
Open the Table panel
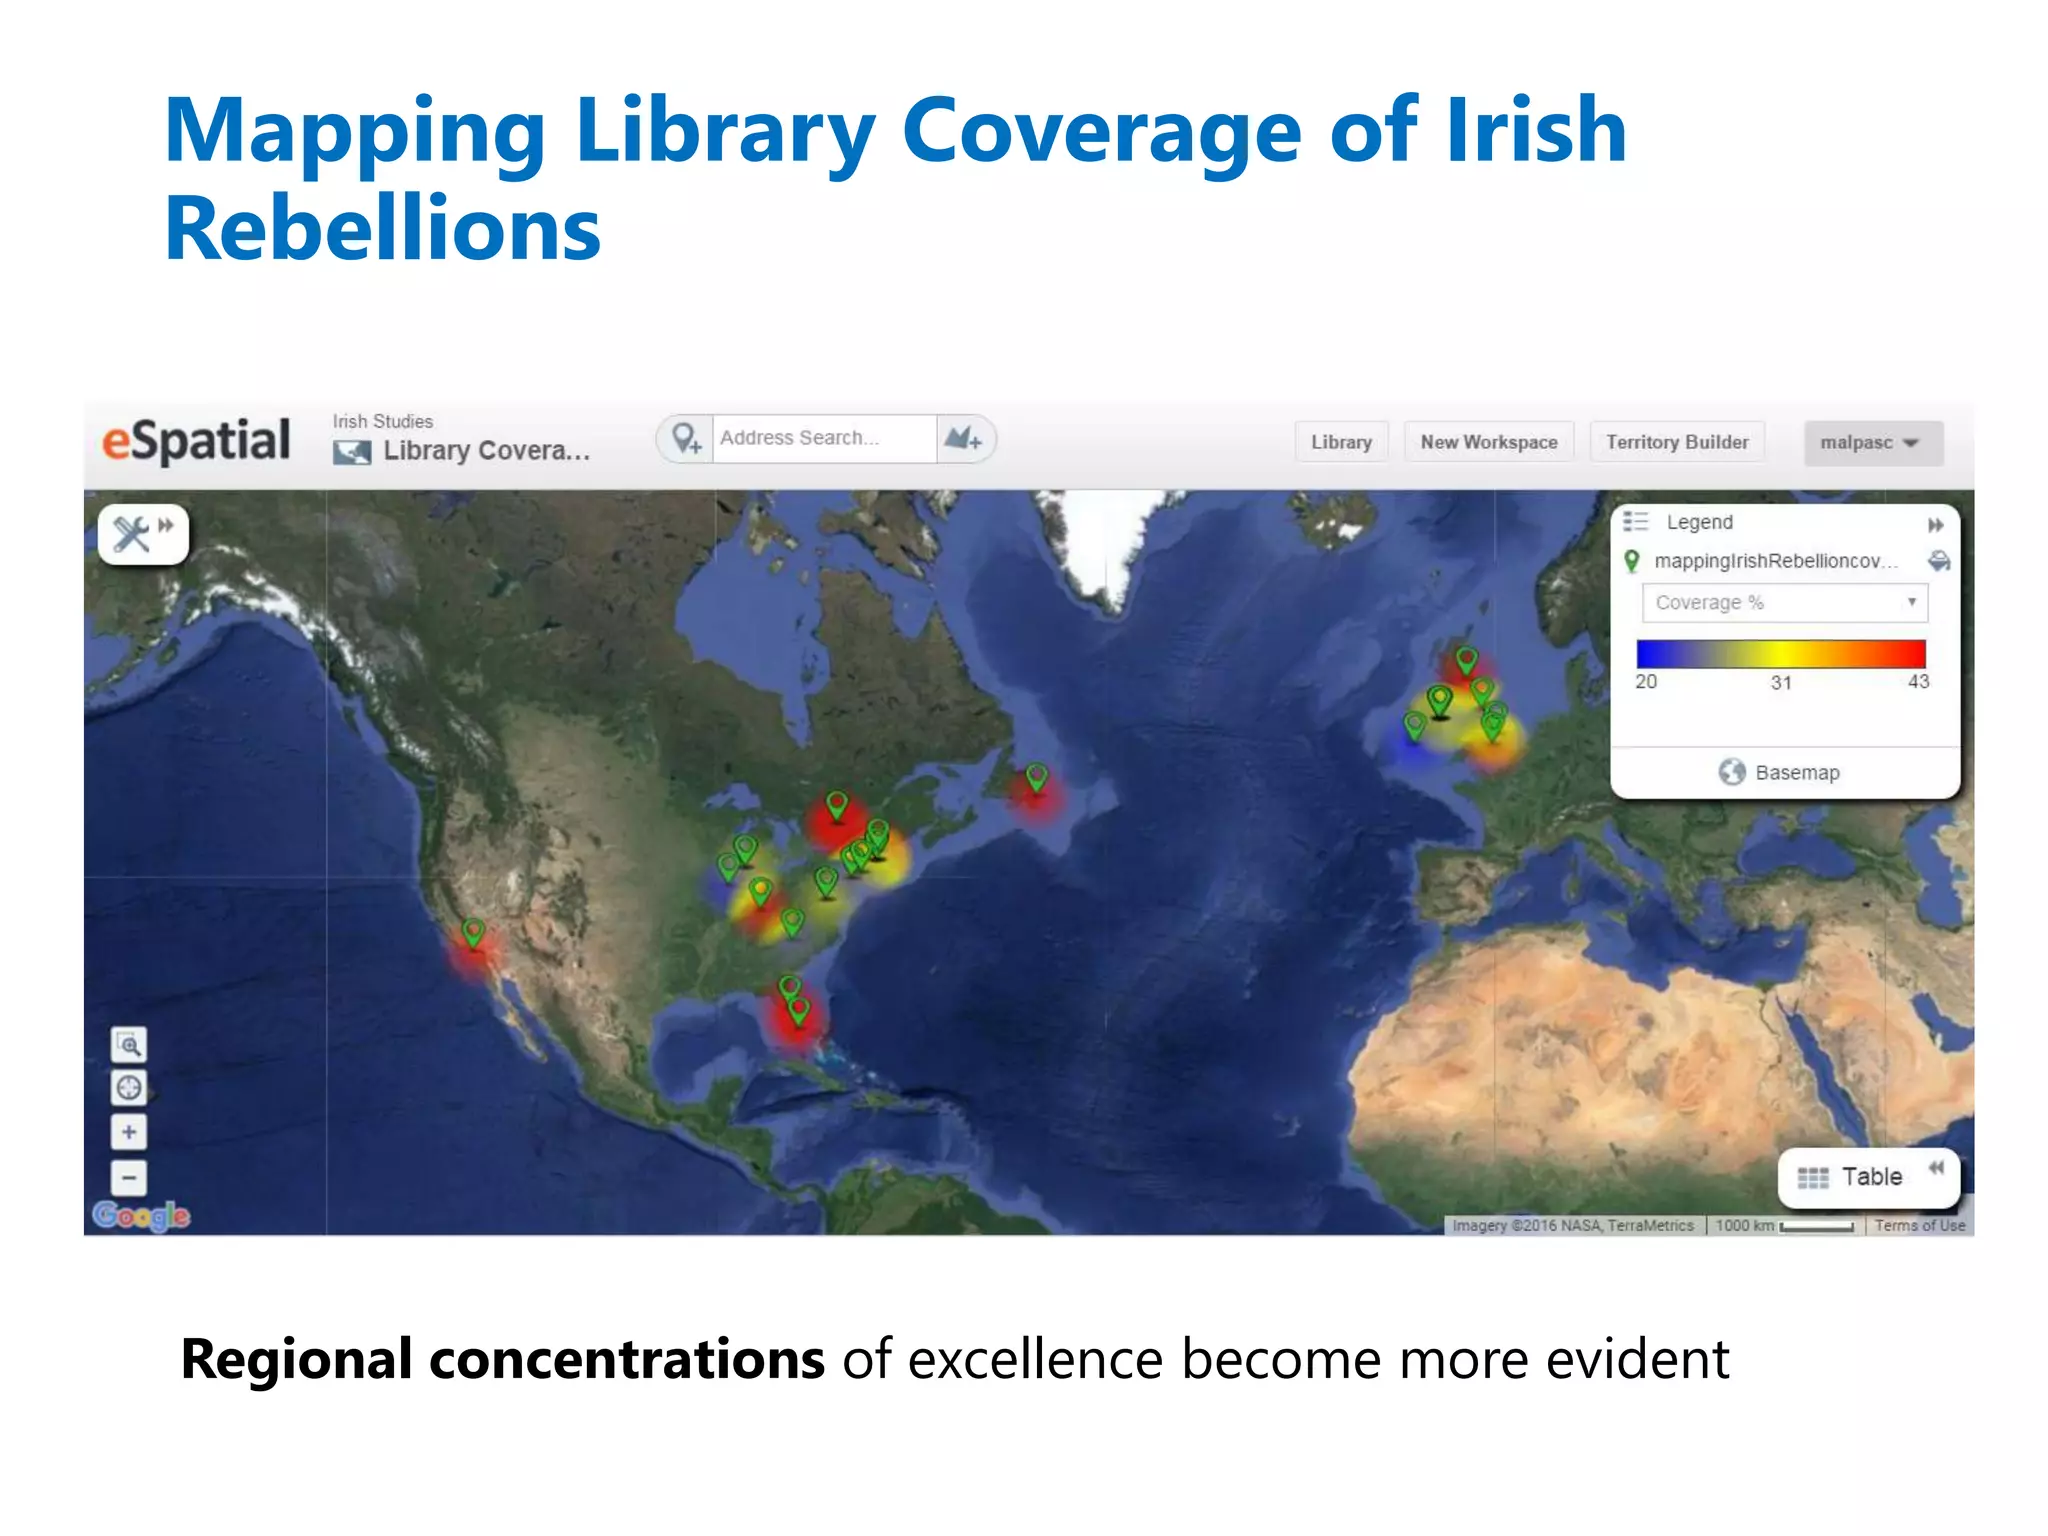(x=1867, y=1177)
